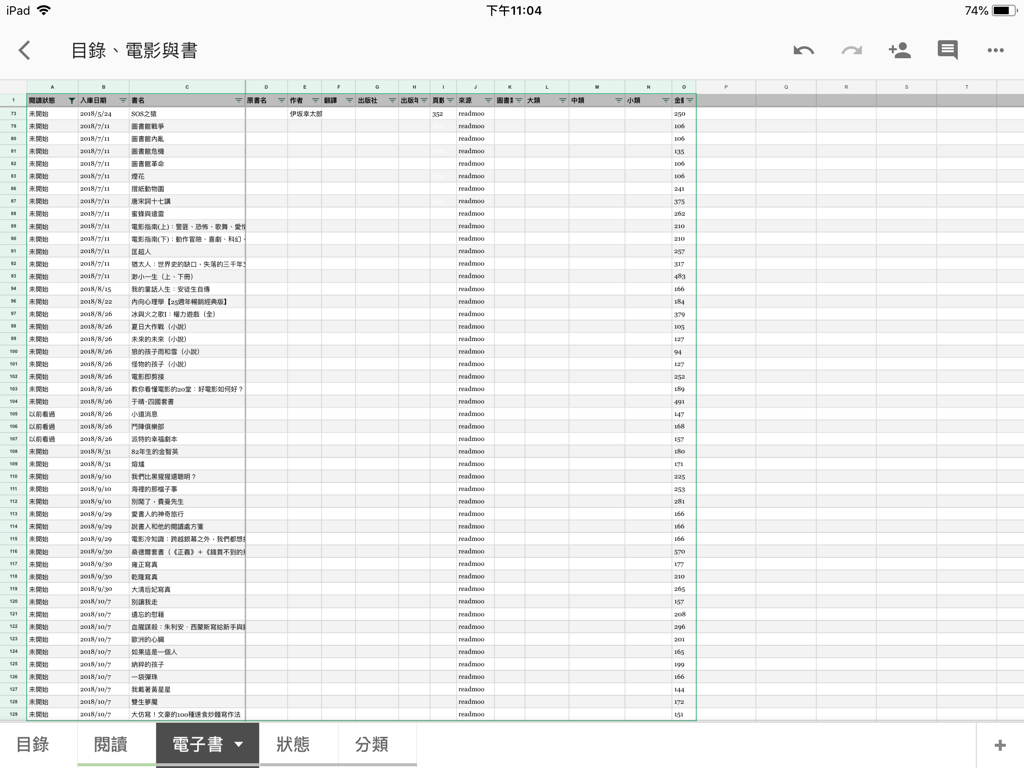This screenshot has width=1024, height=768.
Task: Select date cell 2018/8/22
Action: click(x=104, y=302)
